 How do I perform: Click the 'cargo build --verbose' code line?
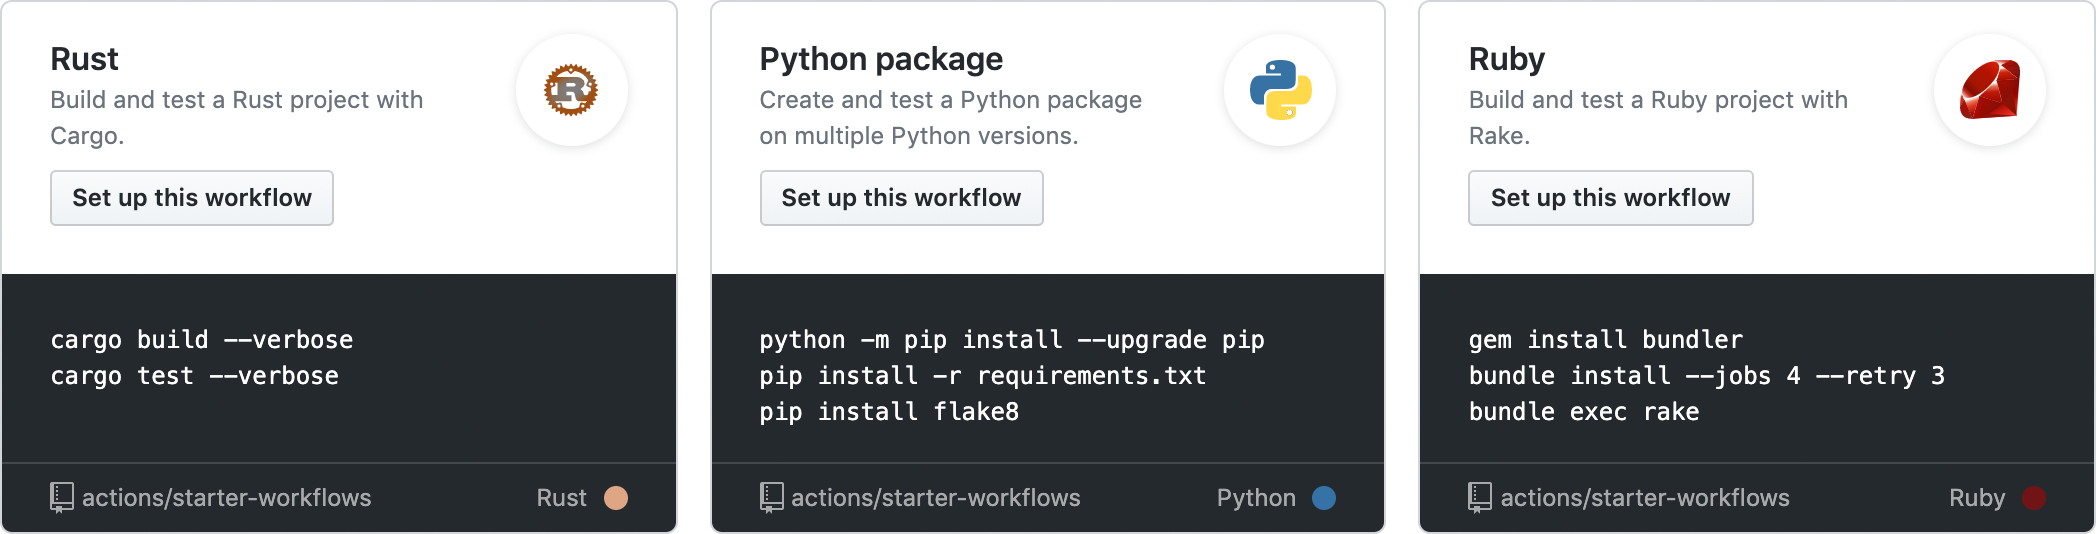coord(202,340)
